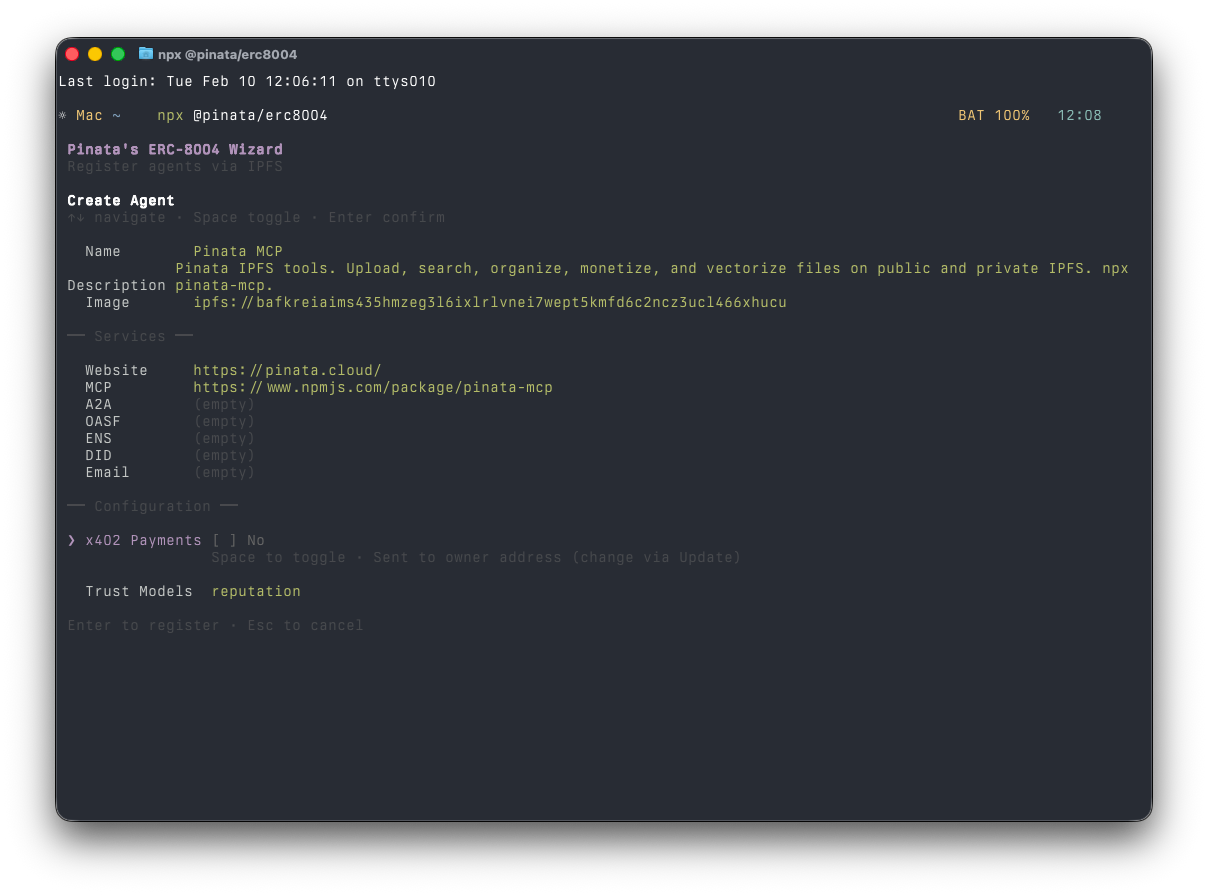This screenshot has width=1208, height=895.
Task: Open the pinata.cloud Website link
Action: point(287,370)
